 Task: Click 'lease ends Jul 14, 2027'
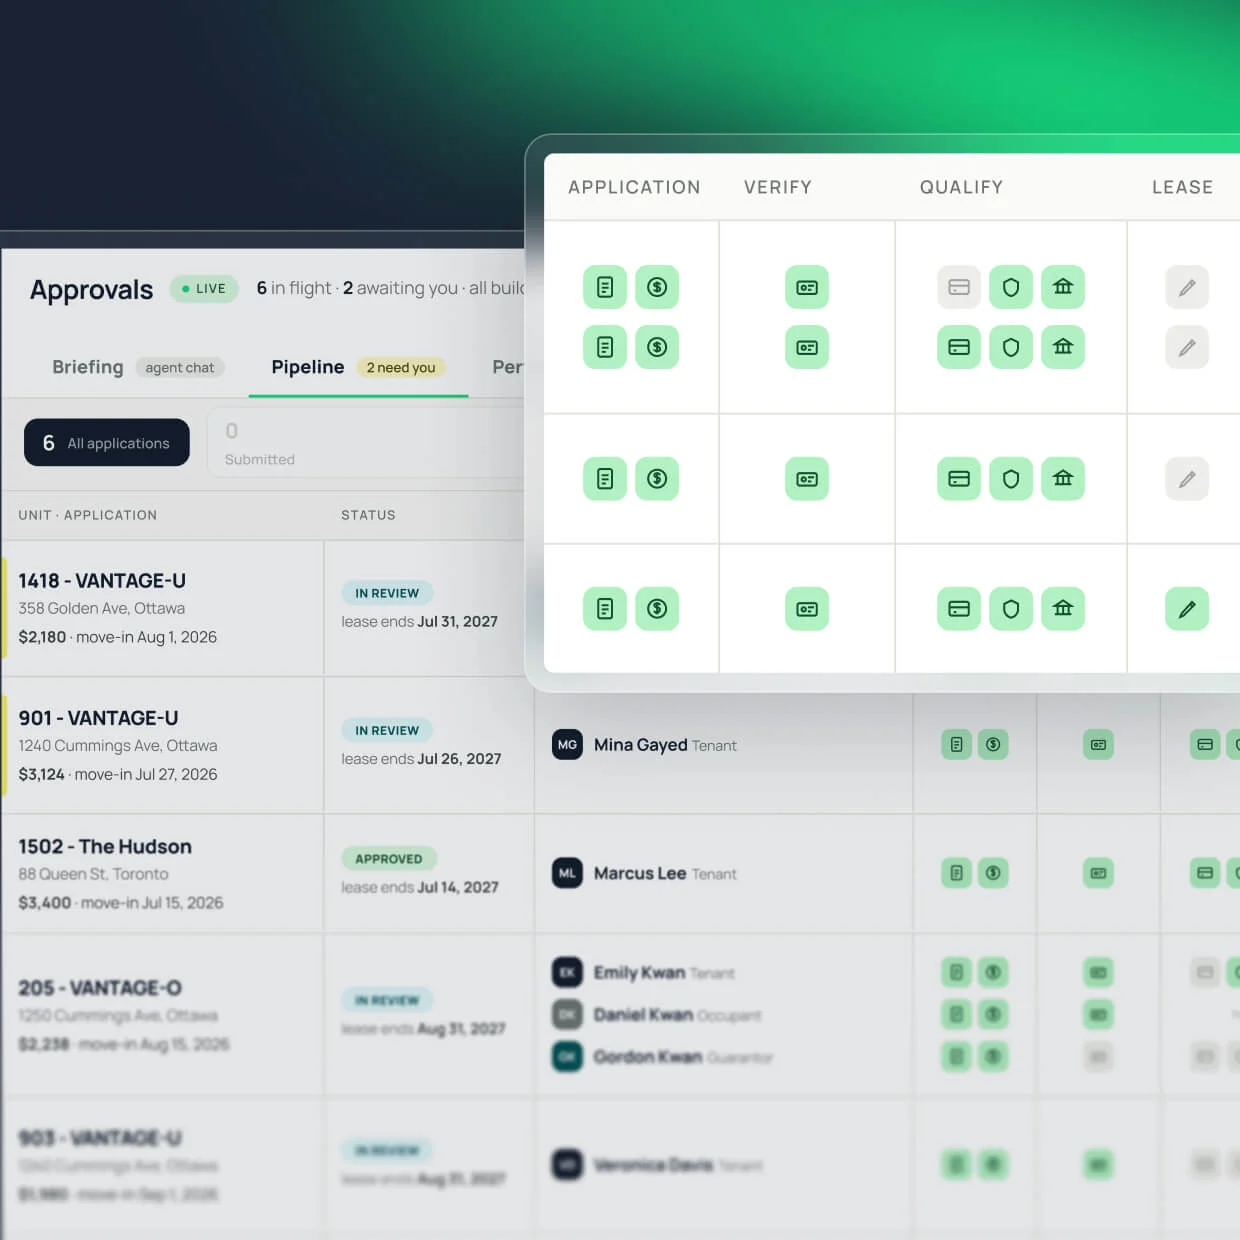tap(420, 887)
